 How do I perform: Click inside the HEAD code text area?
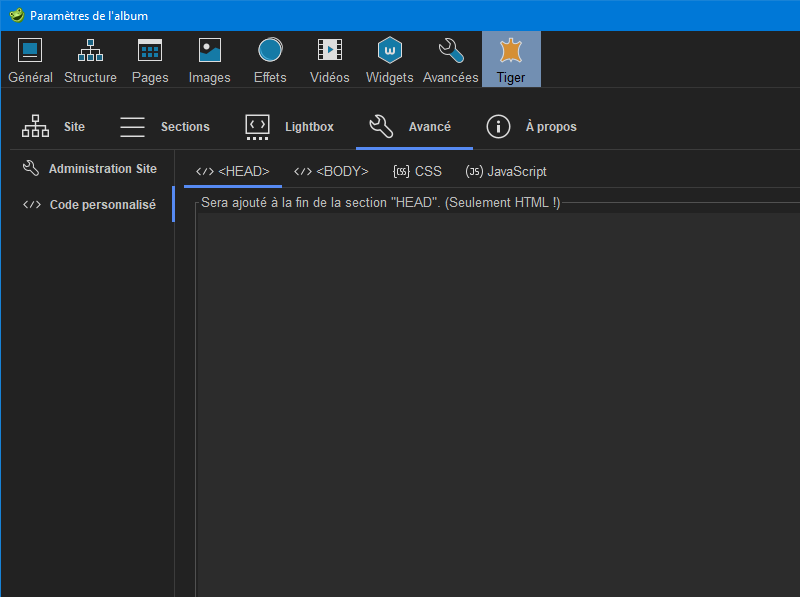pyautogui.click(x=497, y=400)
